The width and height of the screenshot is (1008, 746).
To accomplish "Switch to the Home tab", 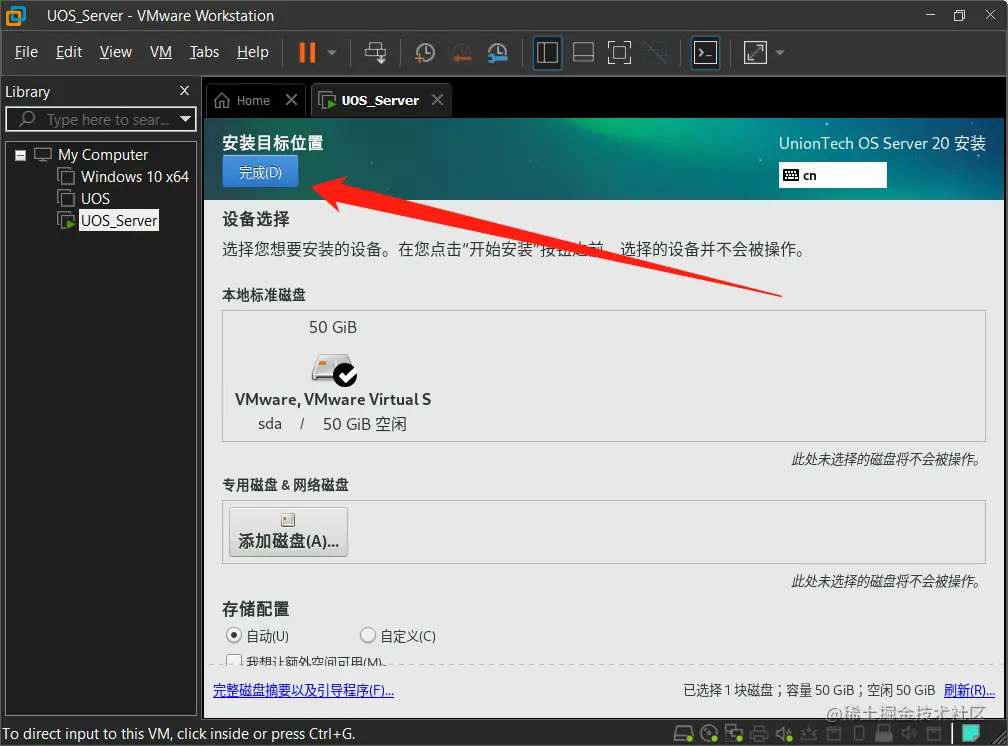I will click(x=246, y=100).
